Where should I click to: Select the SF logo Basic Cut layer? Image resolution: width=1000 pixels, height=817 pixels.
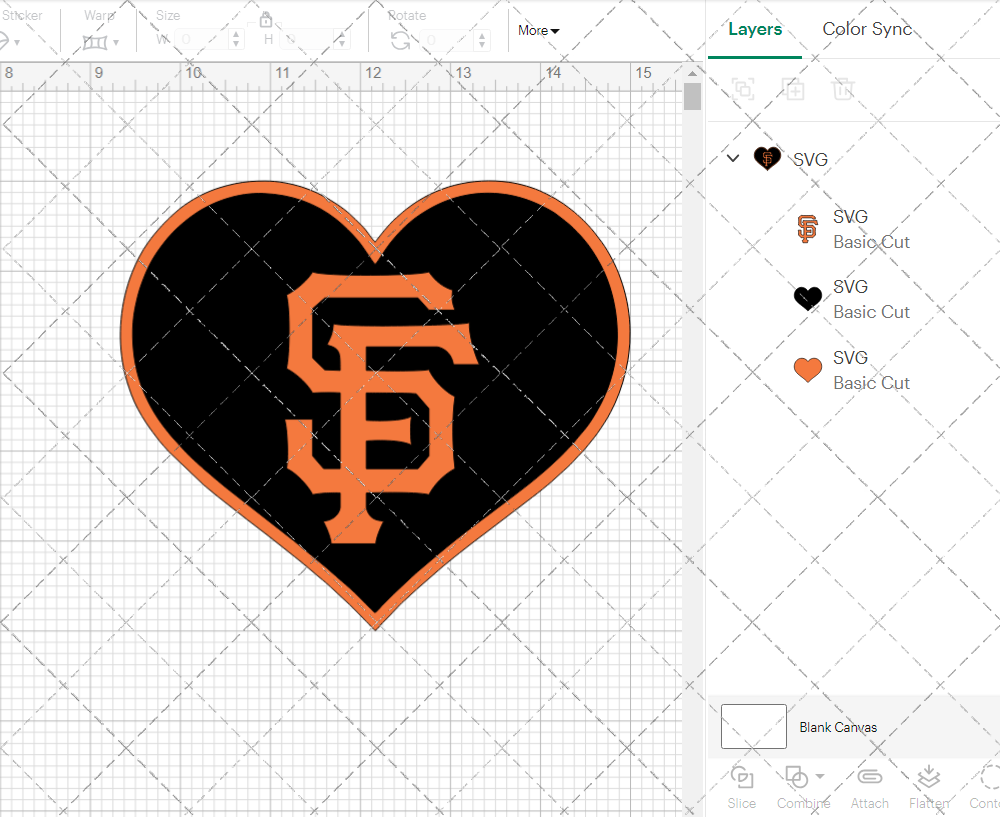(870, 229)
